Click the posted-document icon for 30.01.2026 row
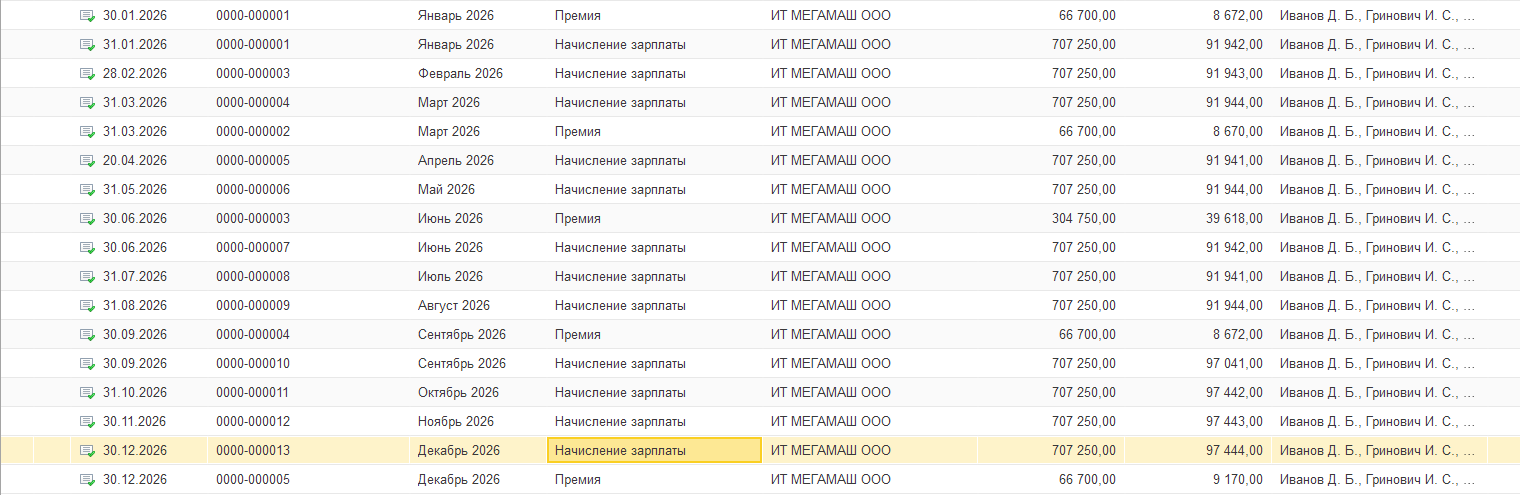The height and width of the screenshot is (495, 1520). (87, 16)
